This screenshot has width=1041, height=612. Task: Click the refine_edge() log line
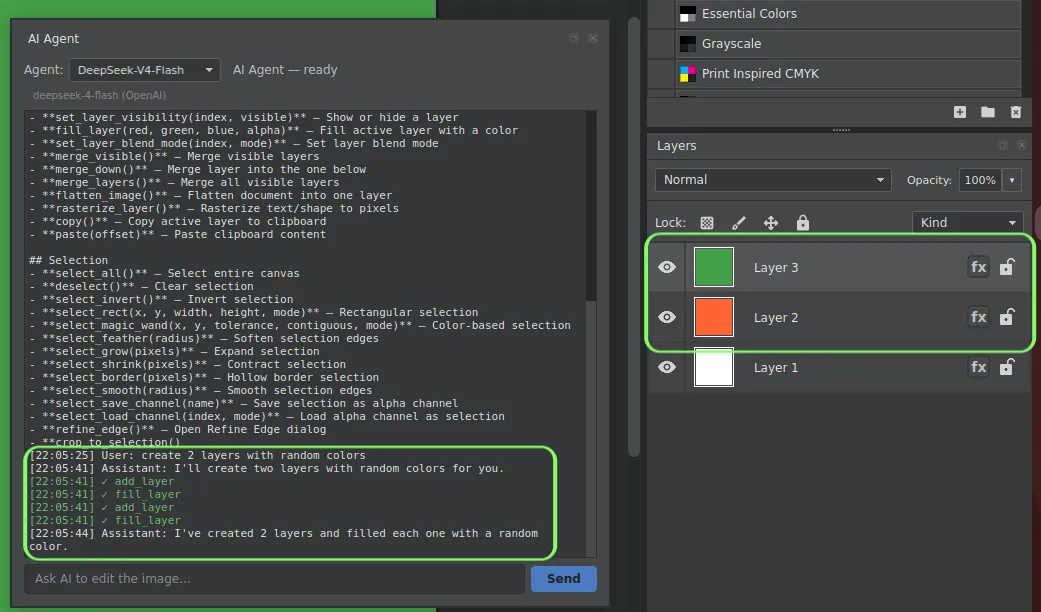point(178,429)
